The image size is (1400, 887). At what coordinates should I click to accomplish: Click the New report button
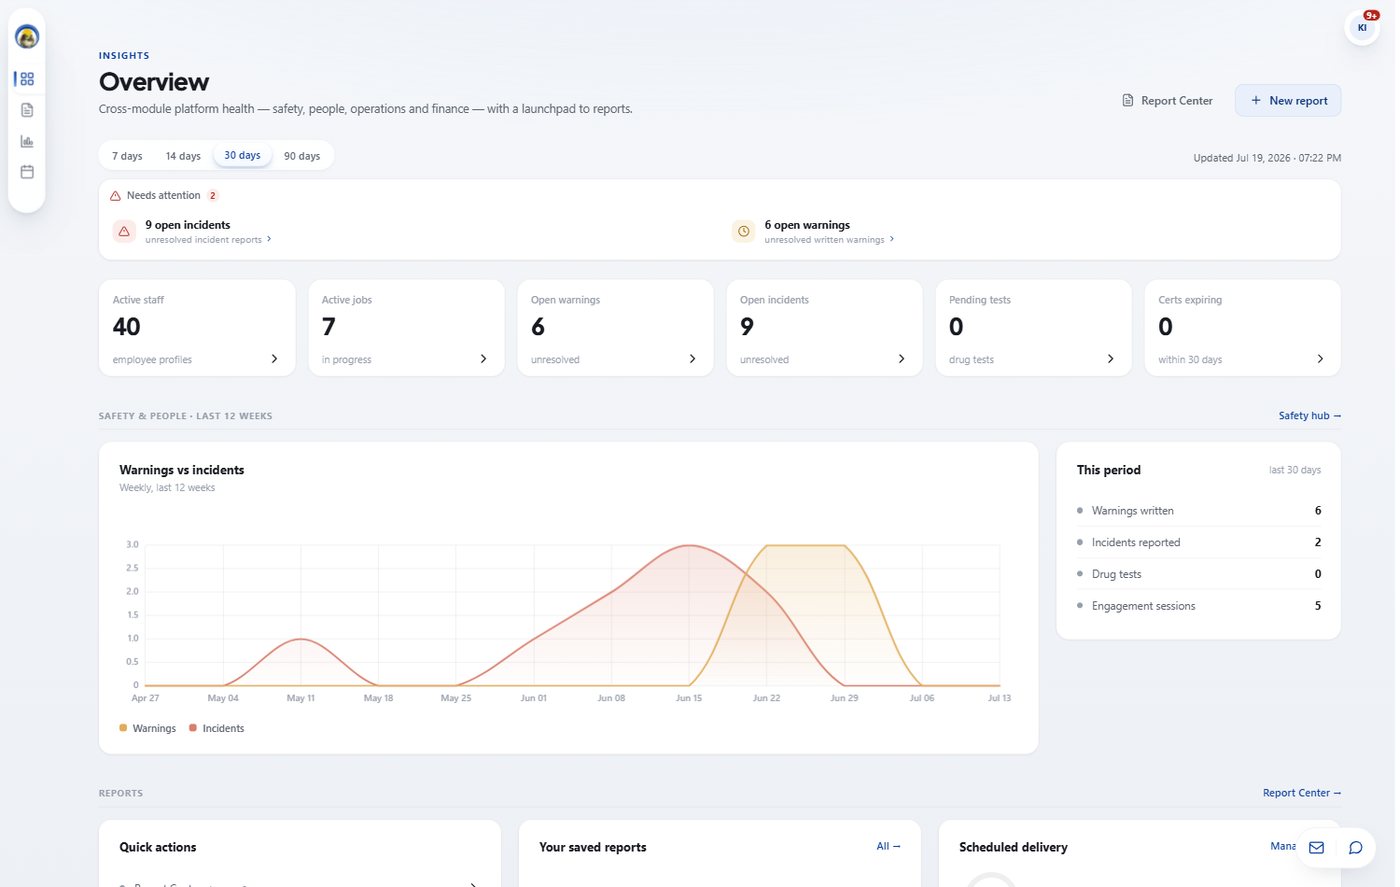(1288, 101)
